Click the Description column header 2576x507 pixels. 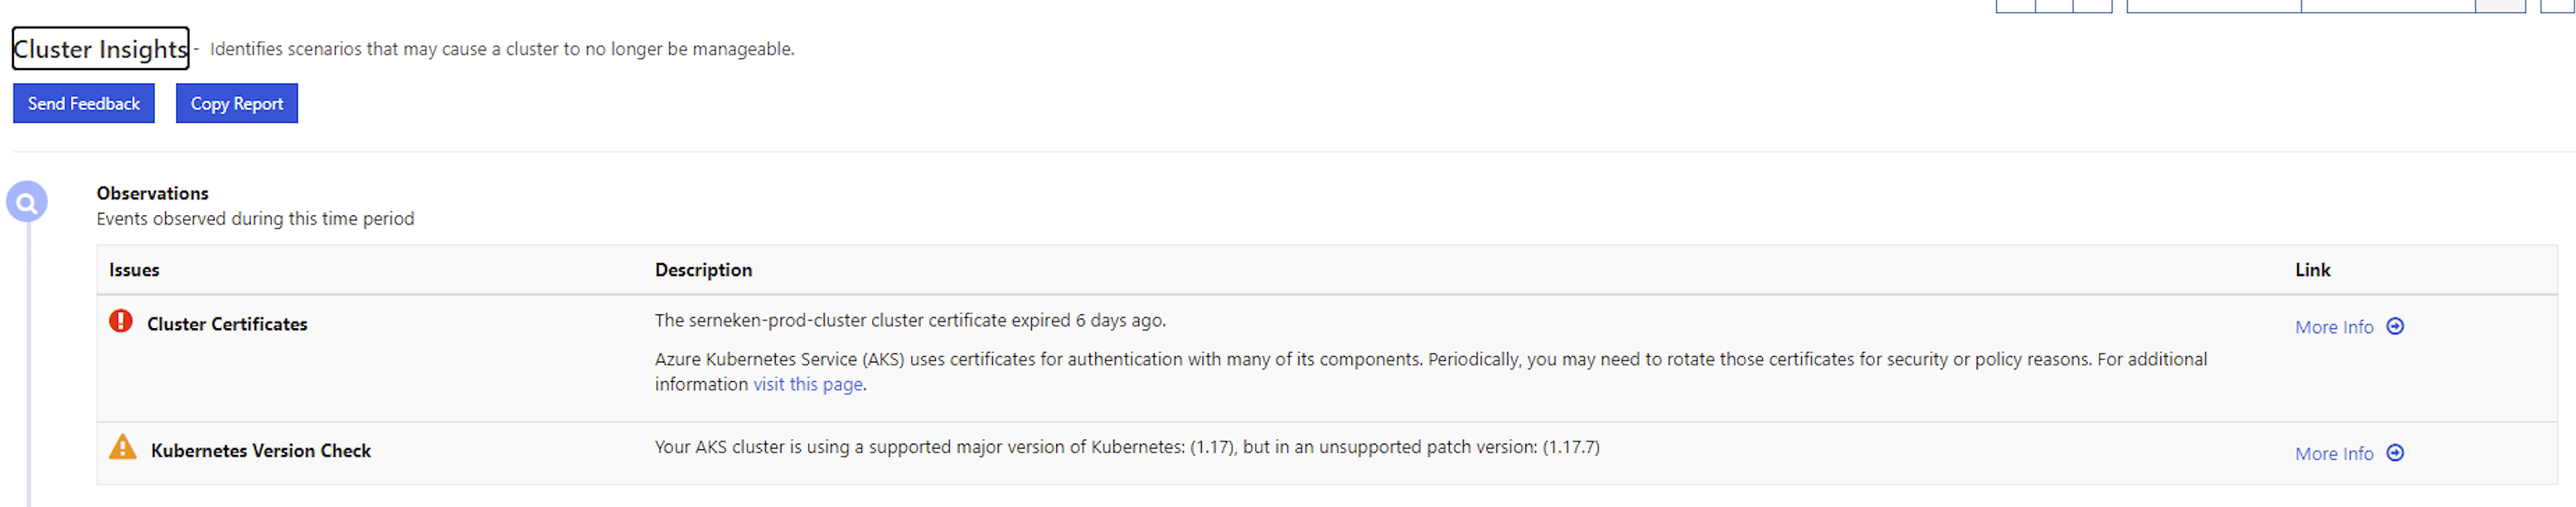pyautogui.click(x=703, y=269)
